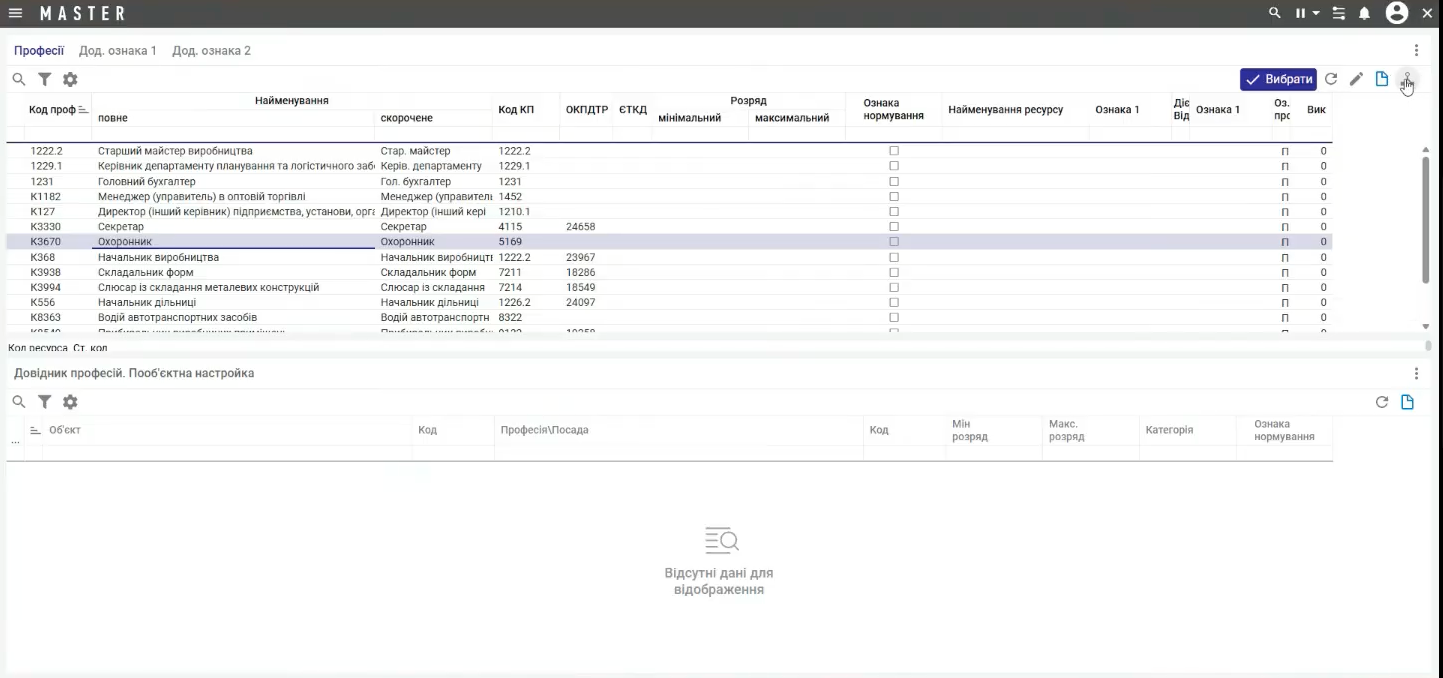This screenshot has height=678, width=1443.
Task: Click the new document icon in lower panel
Action: pyautogui.click(x=1407, y=402)
